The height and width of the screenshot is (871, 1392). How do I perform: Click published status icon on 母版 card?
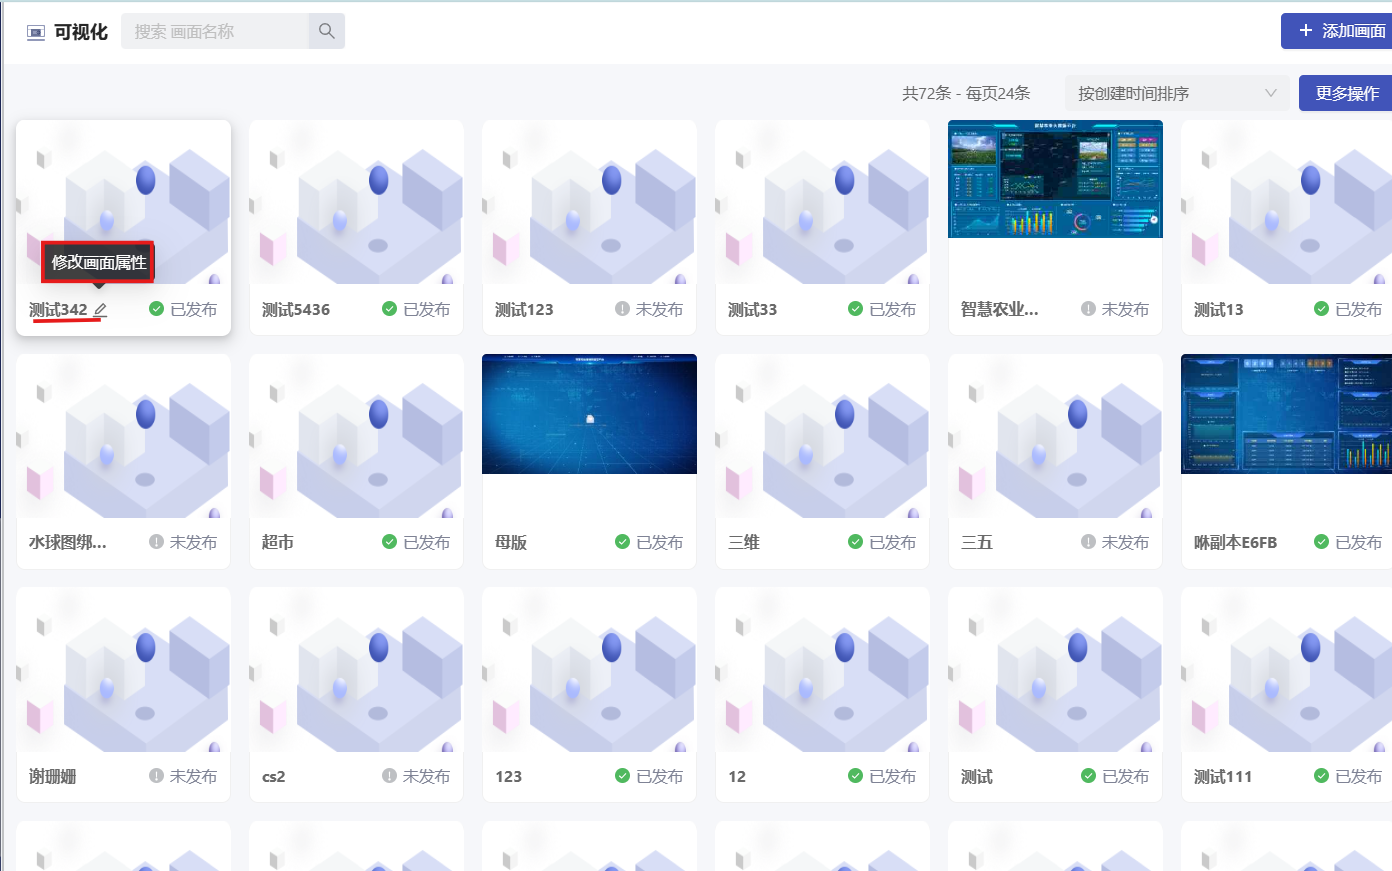click(x=622, y=542)
